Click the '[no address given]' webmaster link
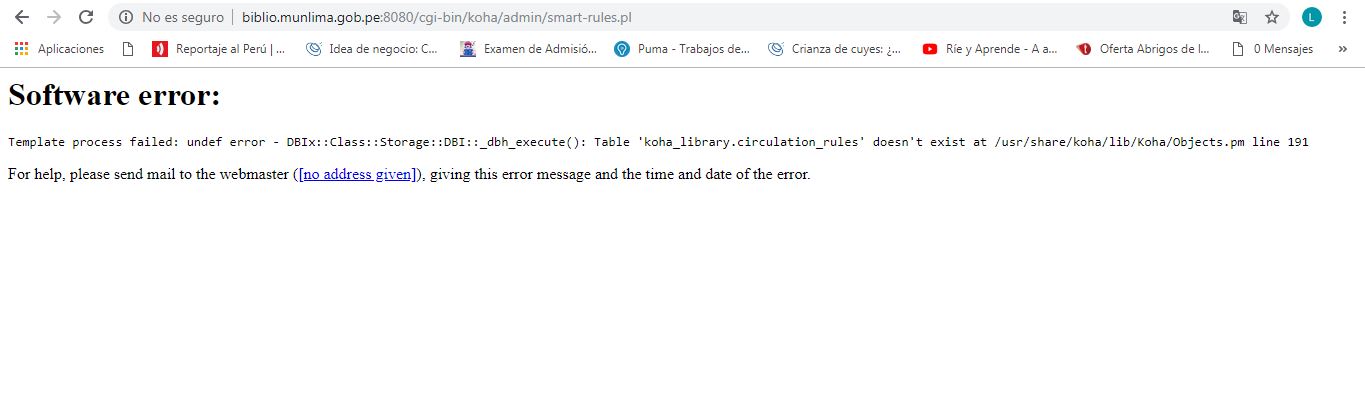The height and width of the screenshot is (415, 1365). (357, 175)
